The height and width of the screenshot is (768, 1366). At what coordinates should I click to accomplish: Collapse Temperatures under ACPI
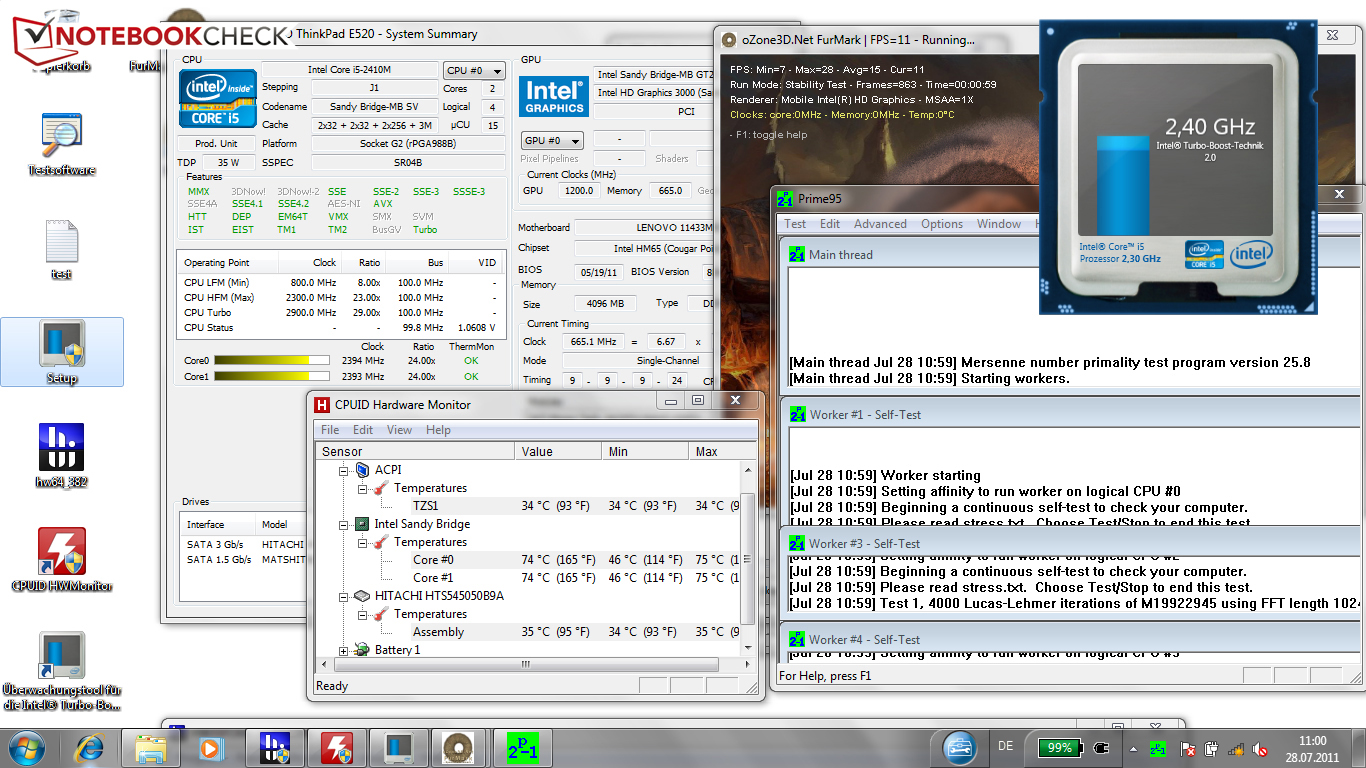363,488
